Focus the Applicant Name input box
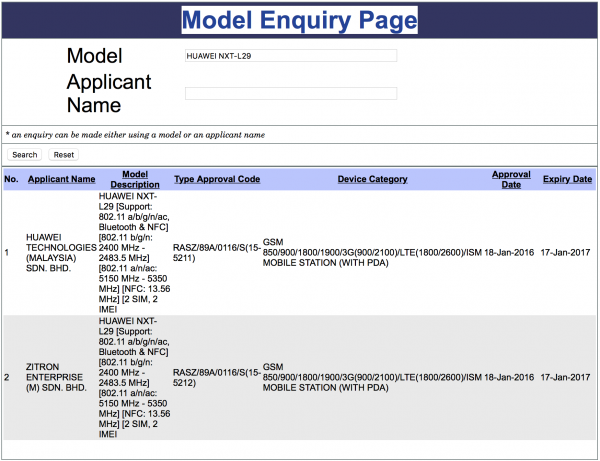600x461 pixels. point(290,93)
